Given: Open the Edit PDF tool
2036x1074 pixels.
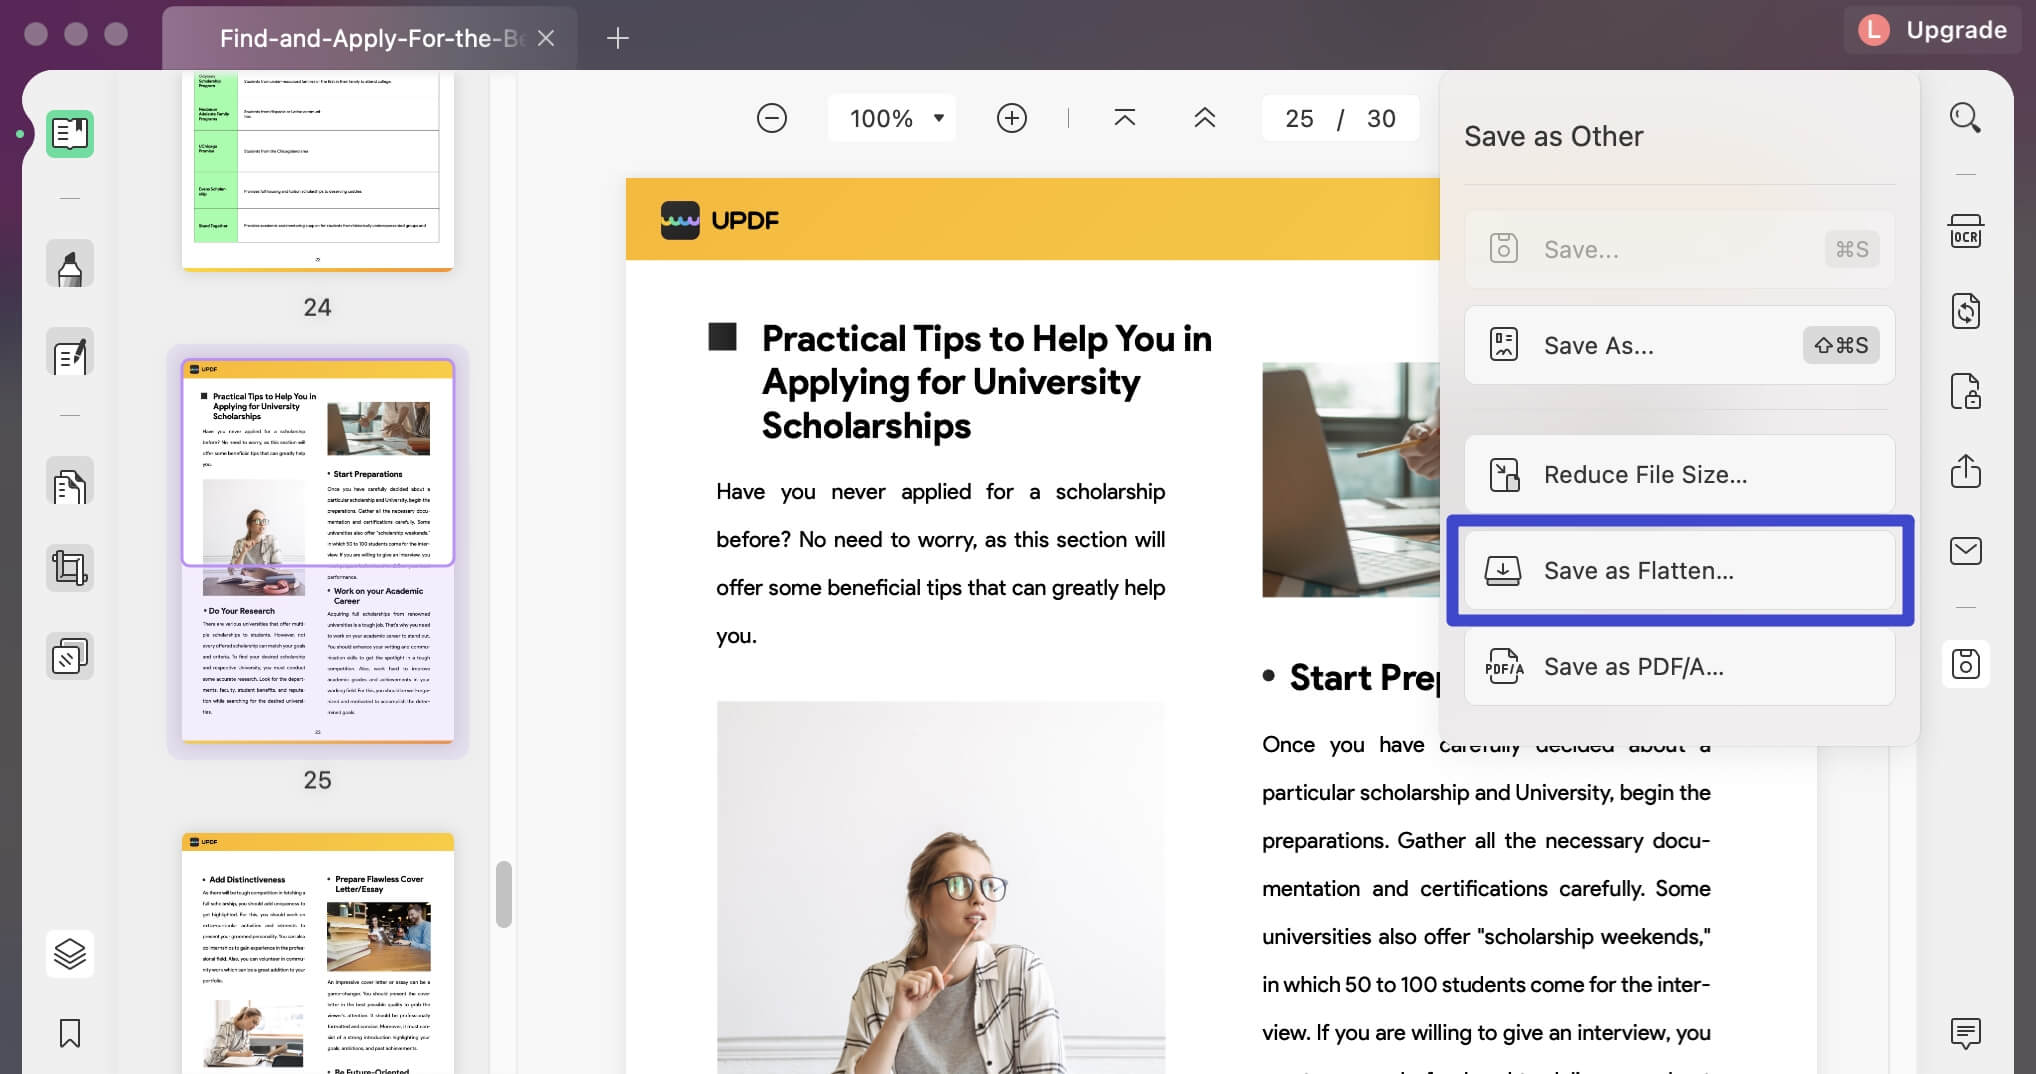Looking at the screenshot, I should (x=70, y=353).
